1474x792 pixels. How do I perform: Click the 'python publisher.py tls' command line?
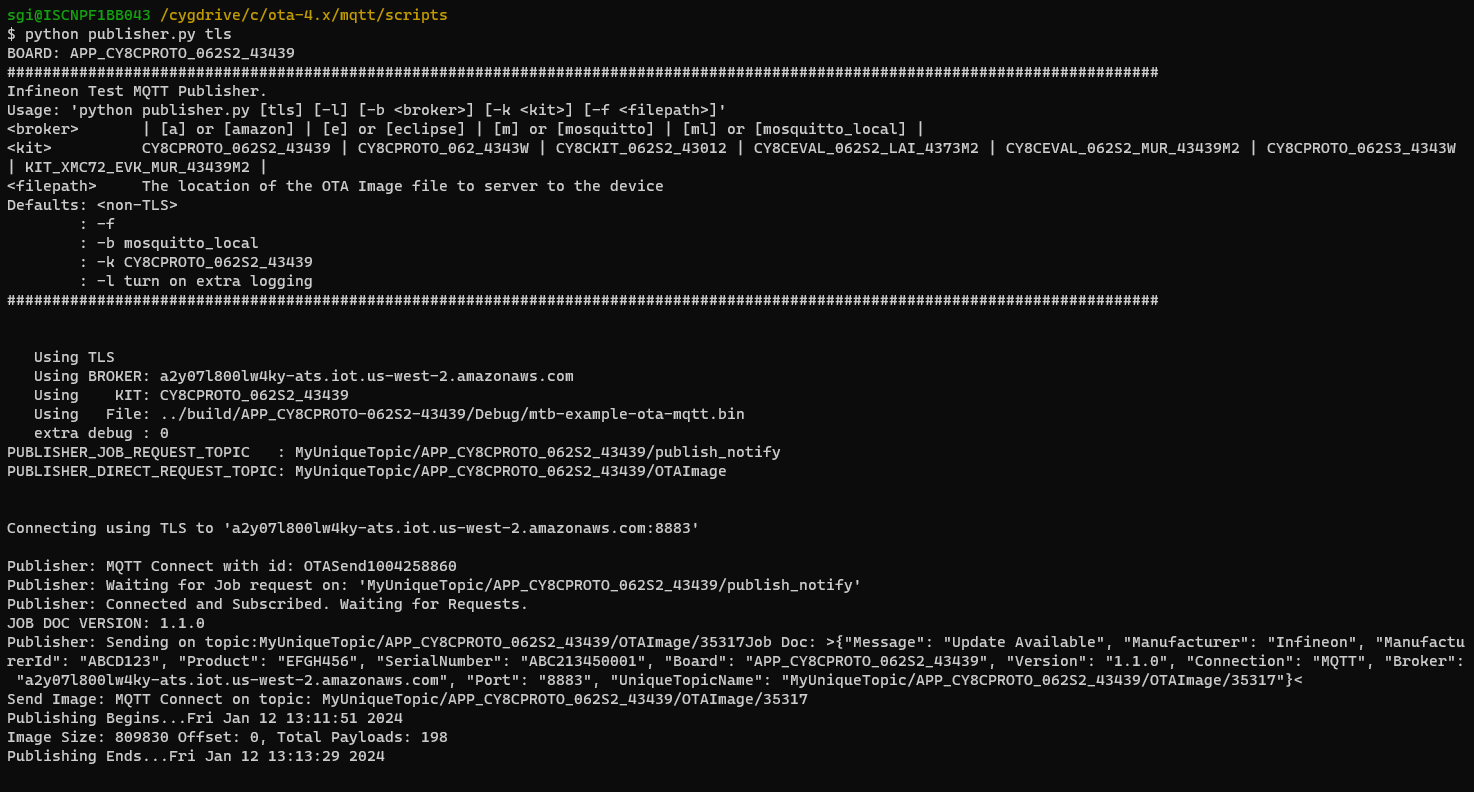pyautogui.click(x=119, y=34)
